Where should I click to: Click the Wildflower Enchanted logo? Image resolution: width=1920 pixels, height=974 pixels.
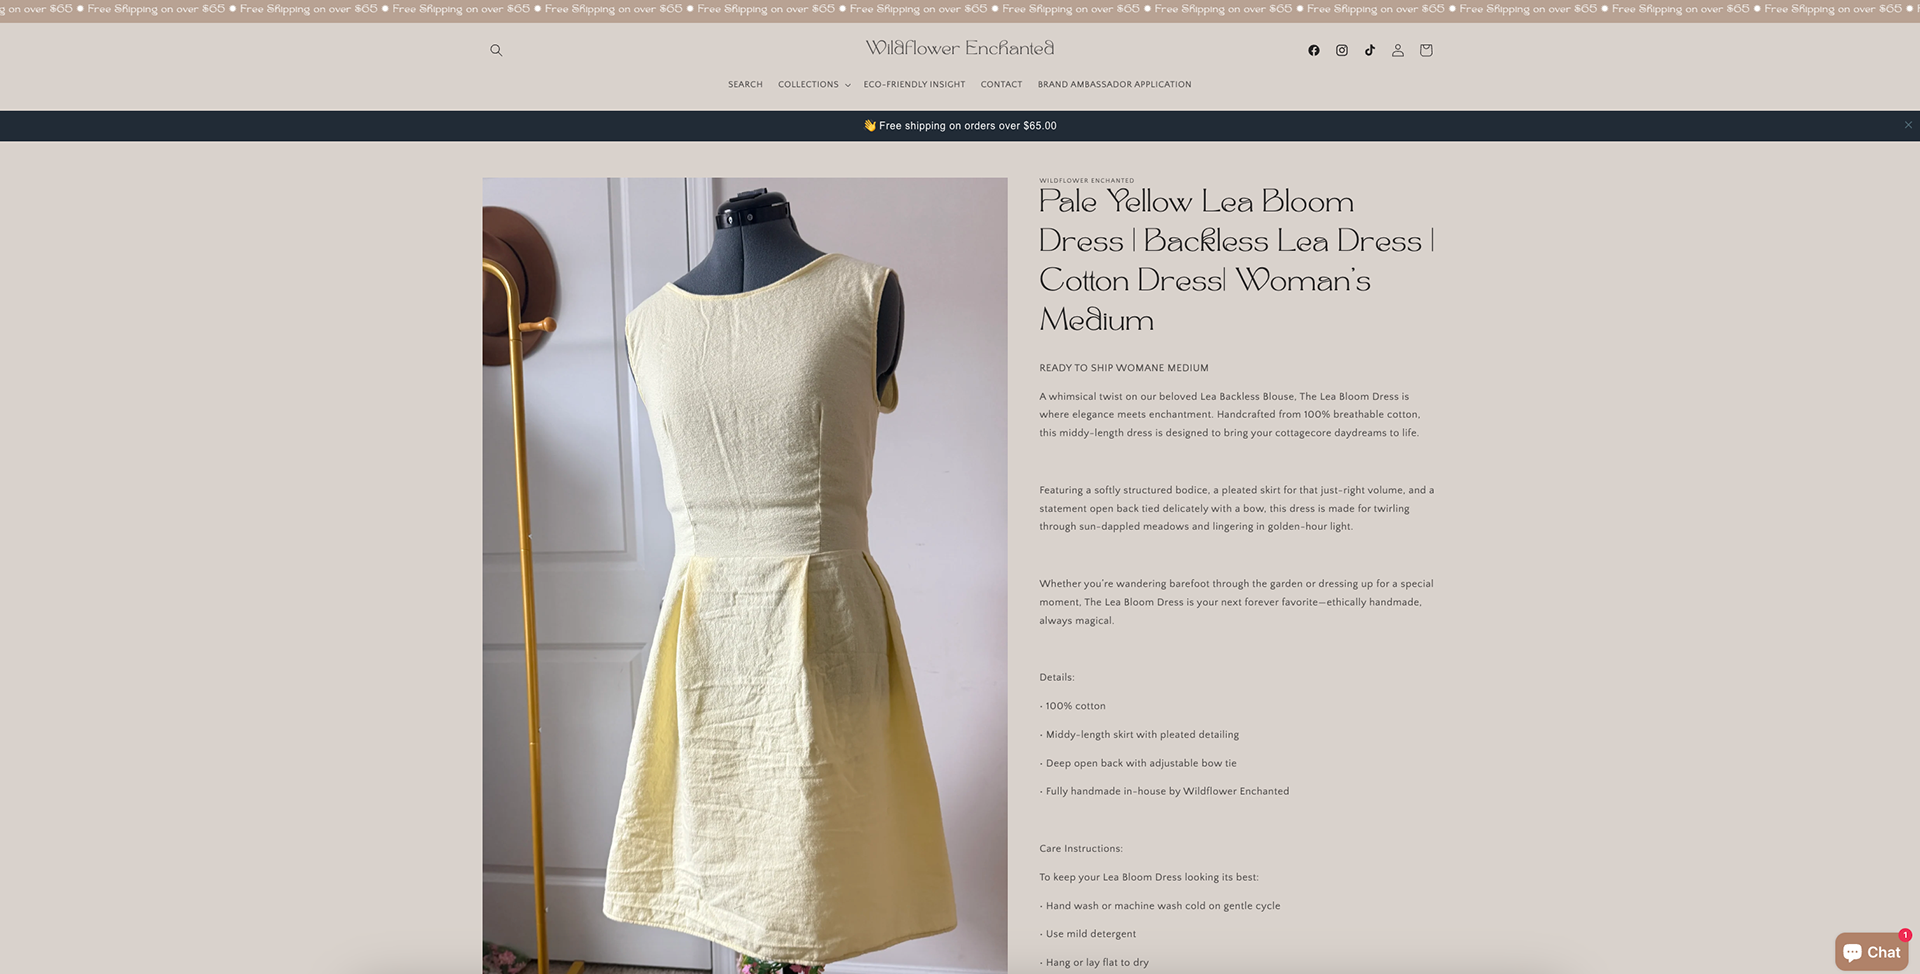tap(960, 48)
